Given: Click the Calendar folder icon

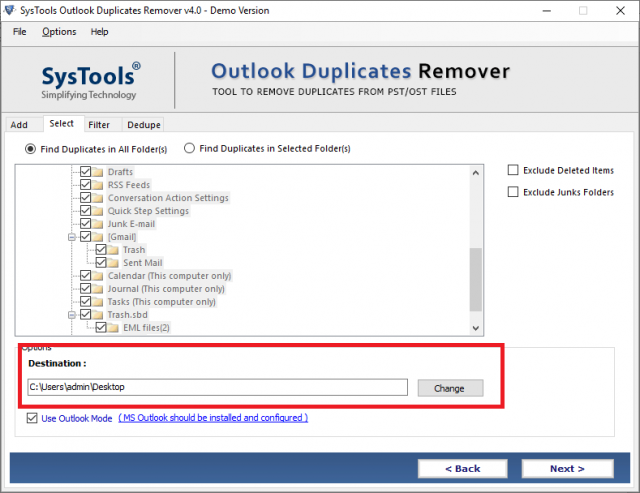Looking at the screenshot, I should 98,276.
